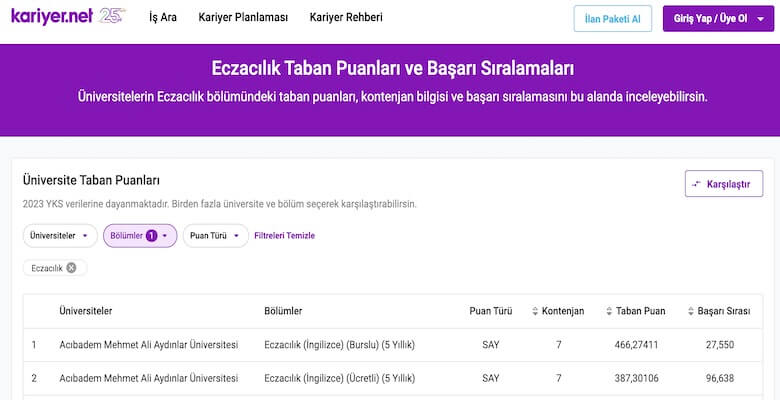
Task: Open the Kariyer Planlaması menu
Action: (x=243, y=17)
